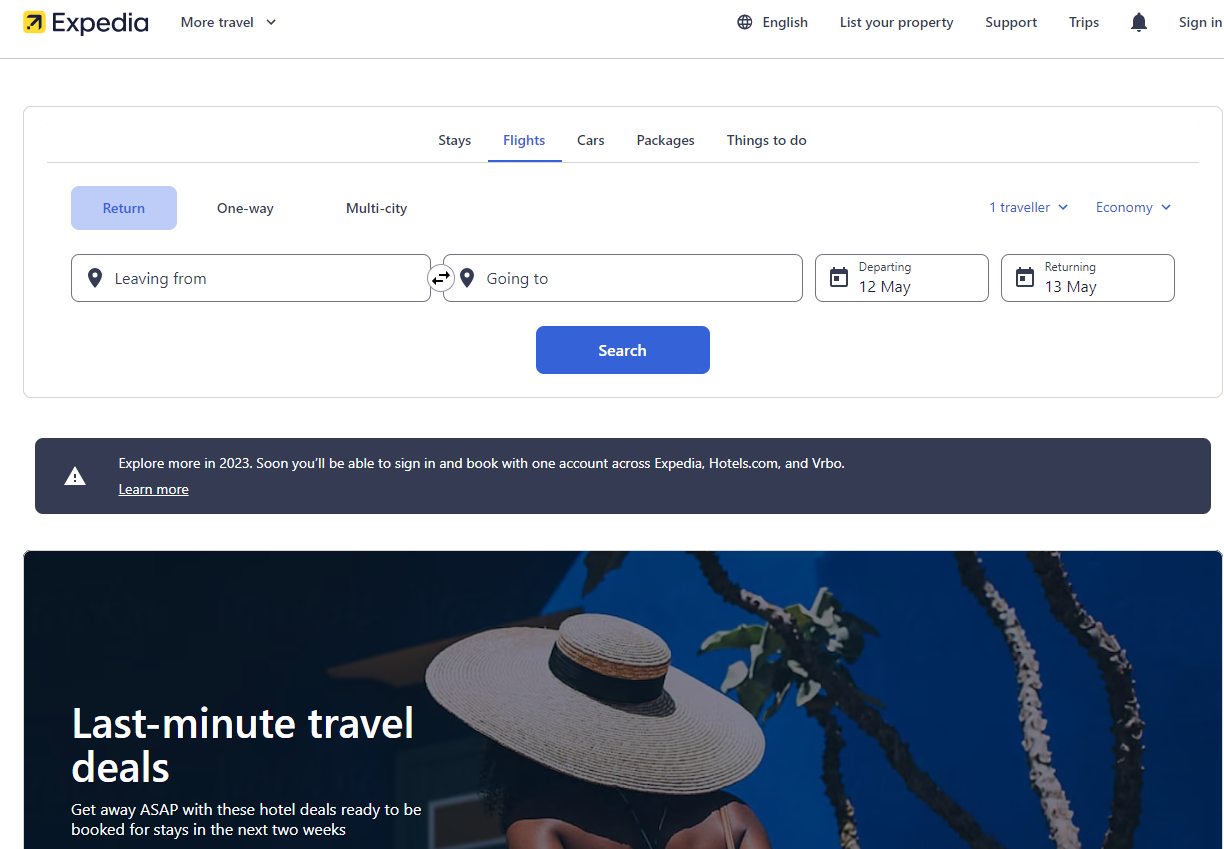Open the Economy cabin class dropdown

pyautogui.click(x=1133, y=207)
